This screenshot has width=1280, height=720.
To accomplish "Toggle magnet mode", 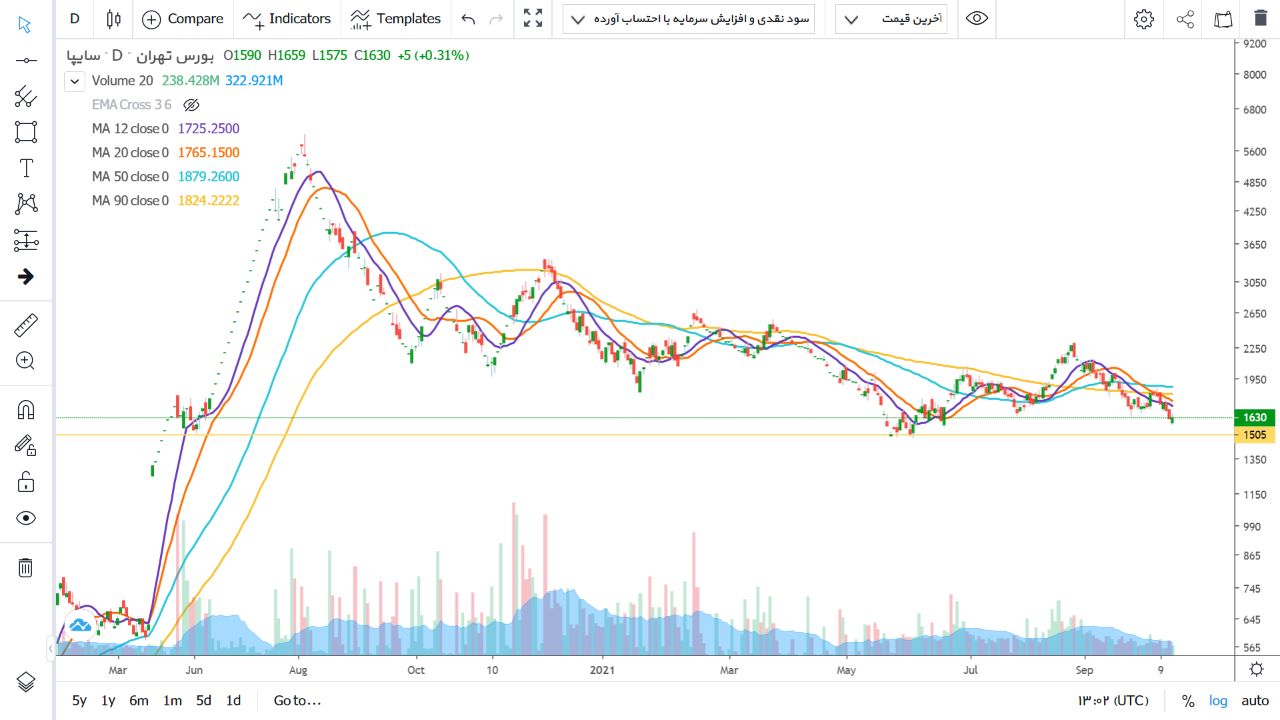I will click(x=26, y=410).
